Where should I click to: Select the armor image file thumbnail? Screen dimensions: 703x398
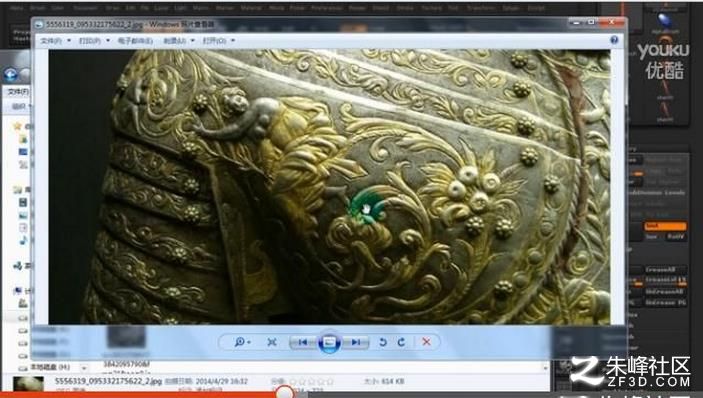point(28,385)
